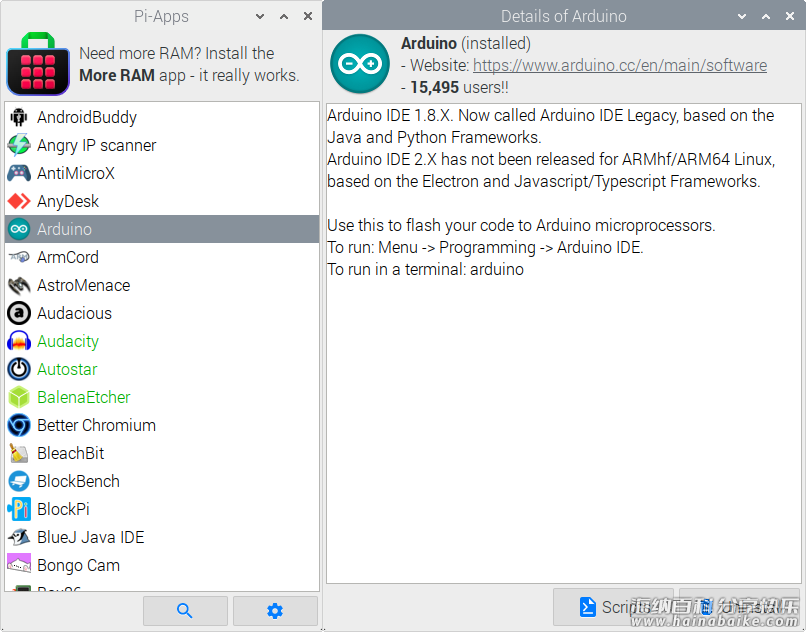806x632 pixels.
Task: Click the BleachBit broom icon
Action: tap(19, 453)
